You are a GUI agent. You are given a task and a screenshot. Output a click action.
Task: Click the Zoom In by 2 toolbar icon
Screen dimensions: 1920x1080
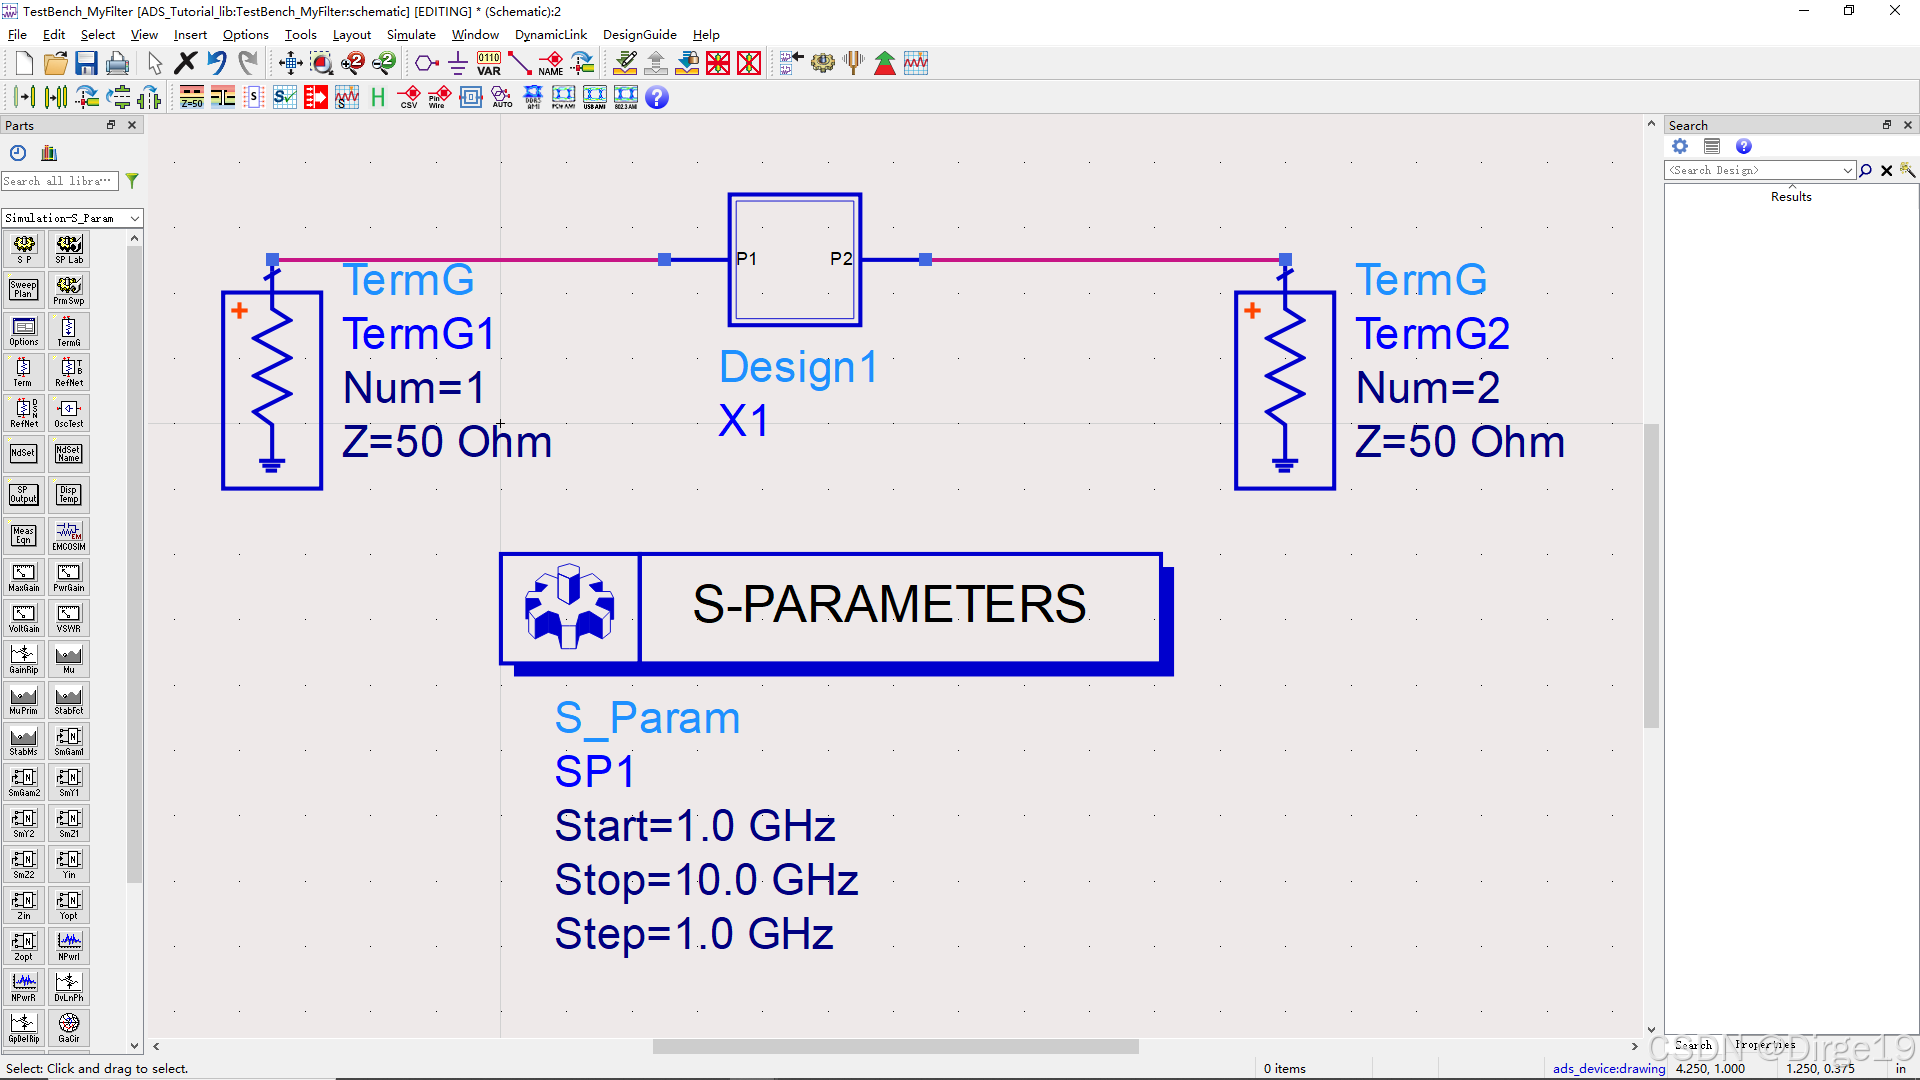pos(352,63)
